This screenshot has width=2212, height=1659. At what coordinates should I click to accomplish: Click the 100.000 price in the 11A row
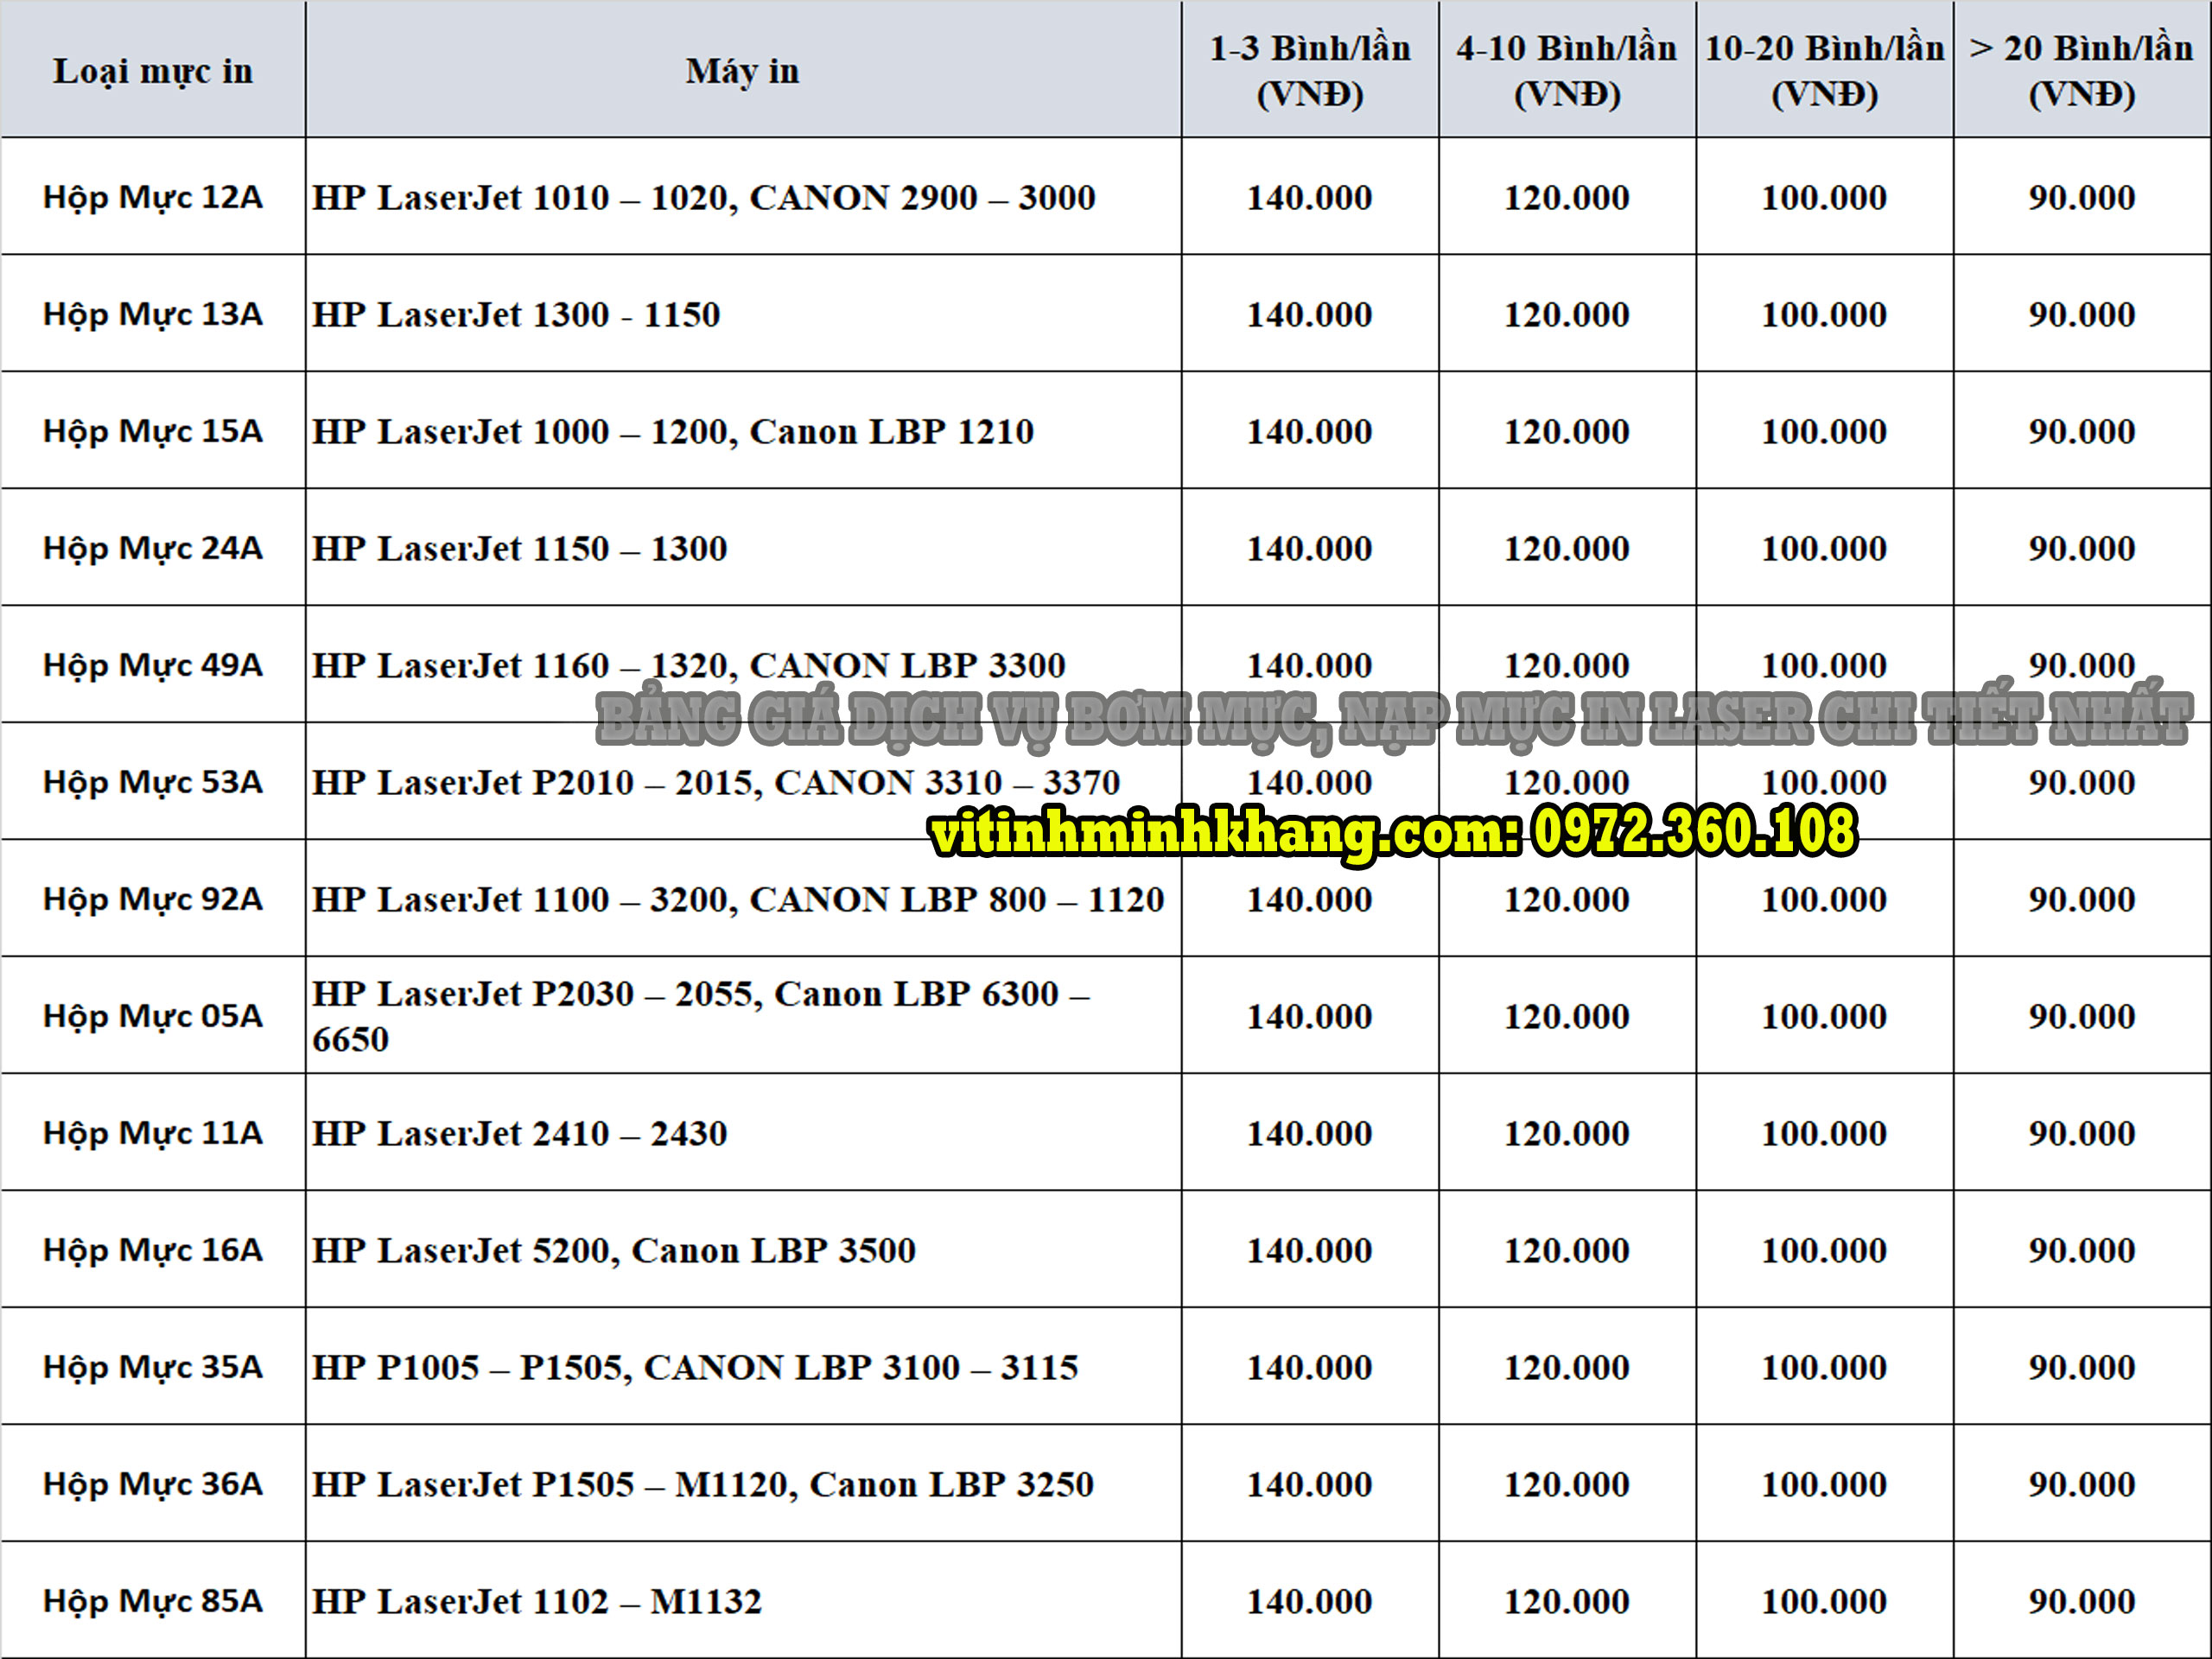pyautogui.click(x=1824, y=1133)
